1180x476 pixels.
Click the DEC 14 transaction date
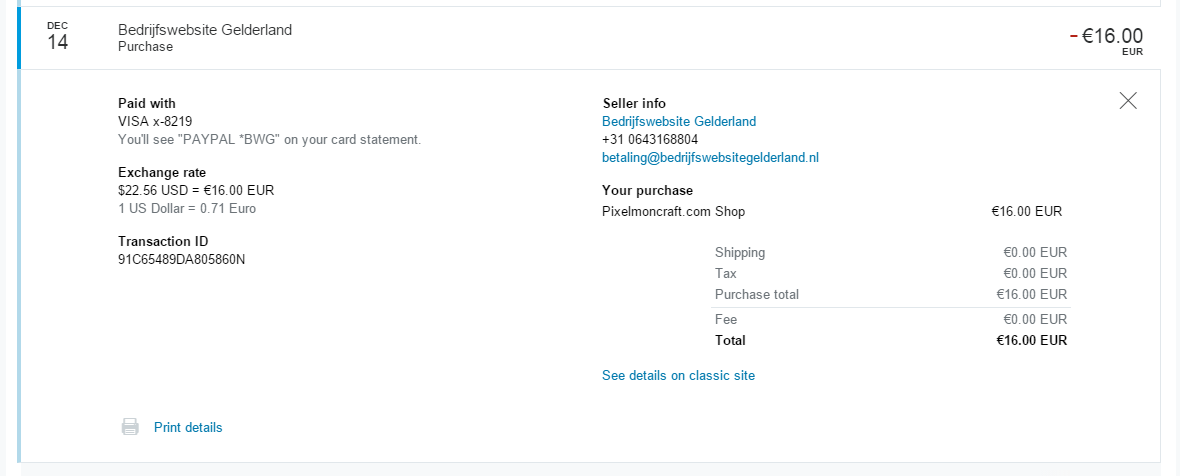point(57,37)
